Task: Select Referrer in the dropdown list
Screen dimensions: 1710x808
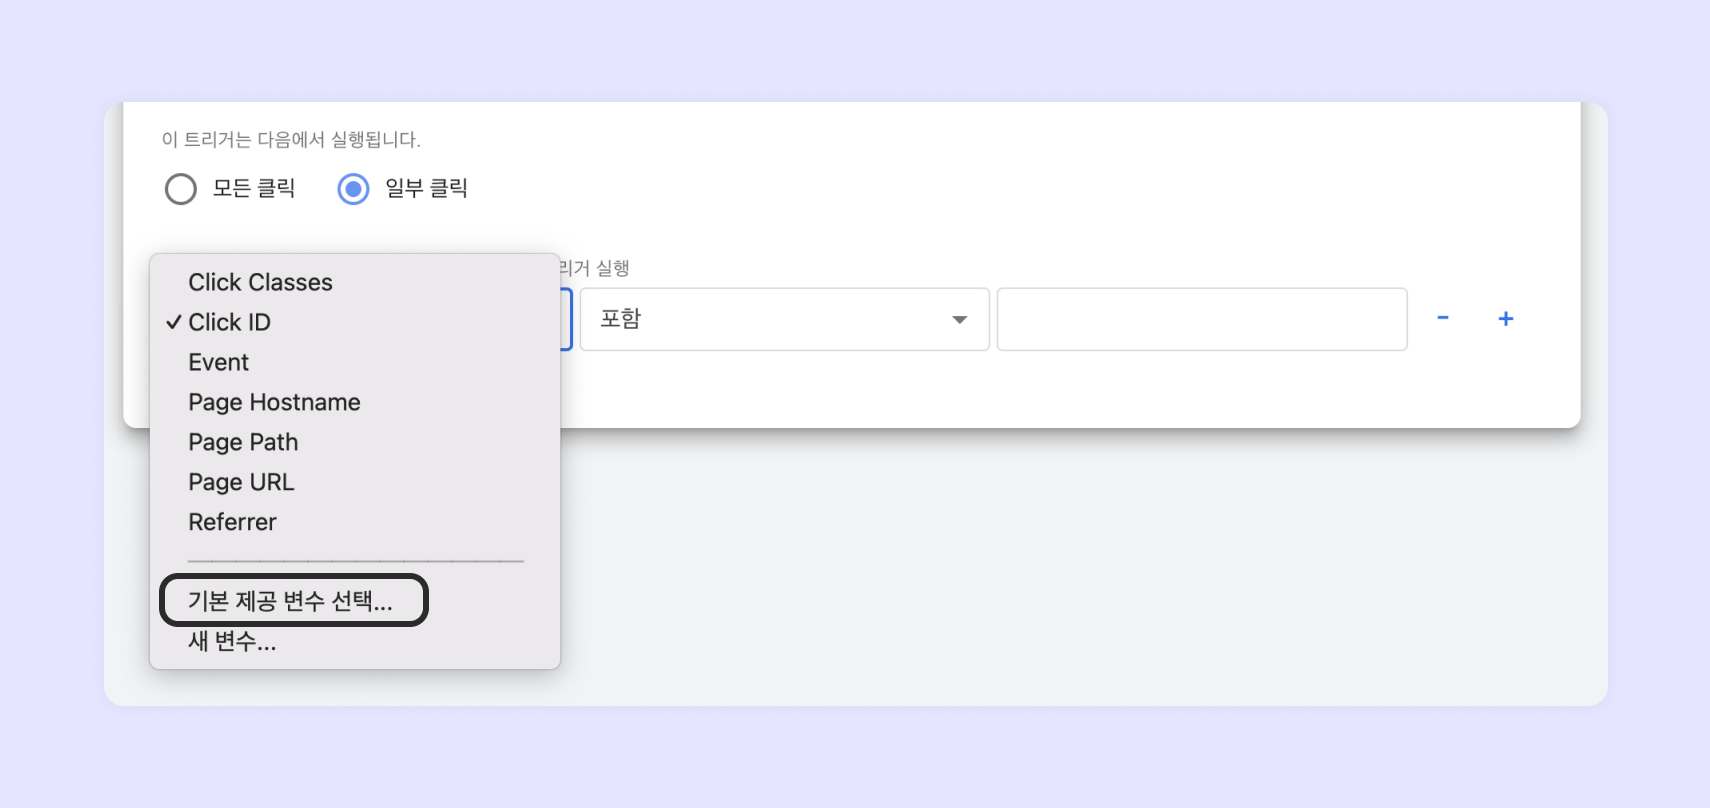Action: (232, 523)
